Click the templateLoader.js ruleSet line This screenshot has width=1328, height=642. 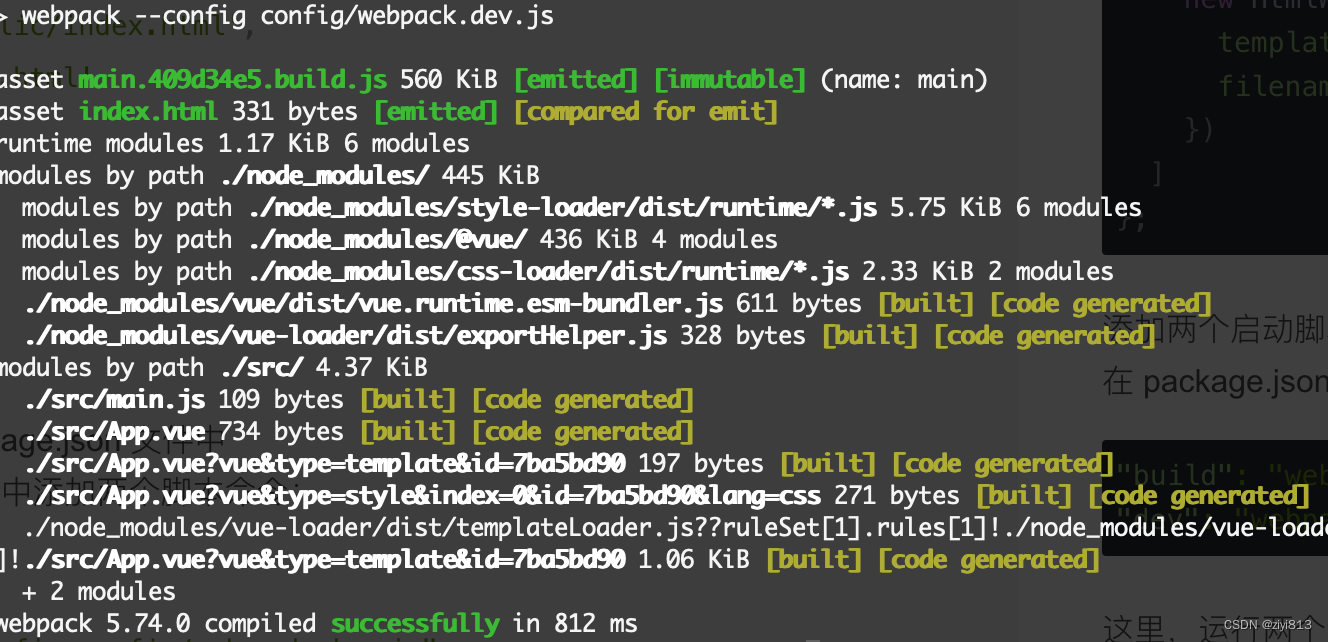tap(675, 527)
